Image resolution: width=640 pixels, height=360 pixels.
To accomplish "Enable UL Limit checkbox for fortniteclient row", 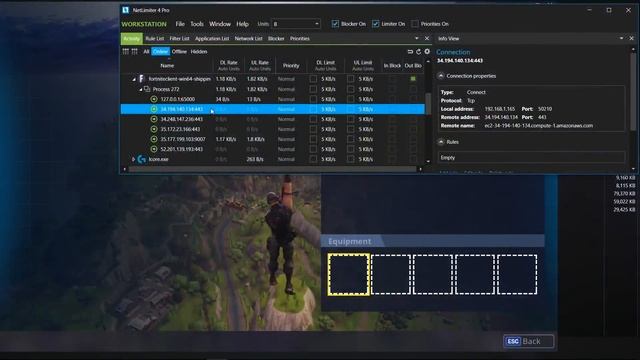I will (351, 79).
